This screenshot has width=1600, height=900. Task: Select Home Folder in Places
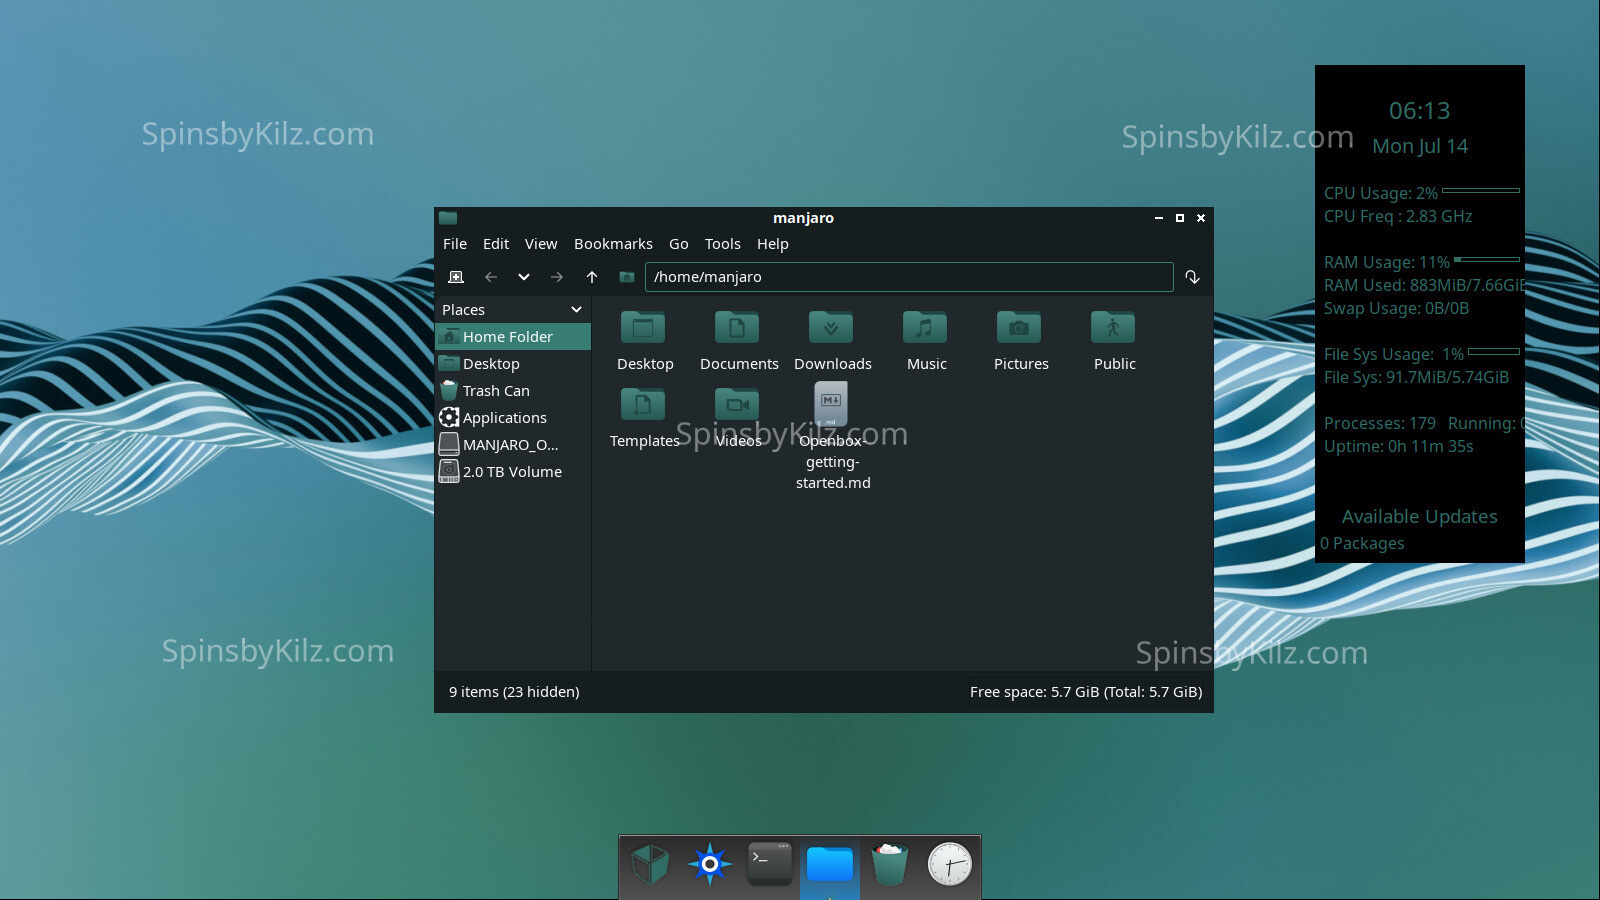513,337
